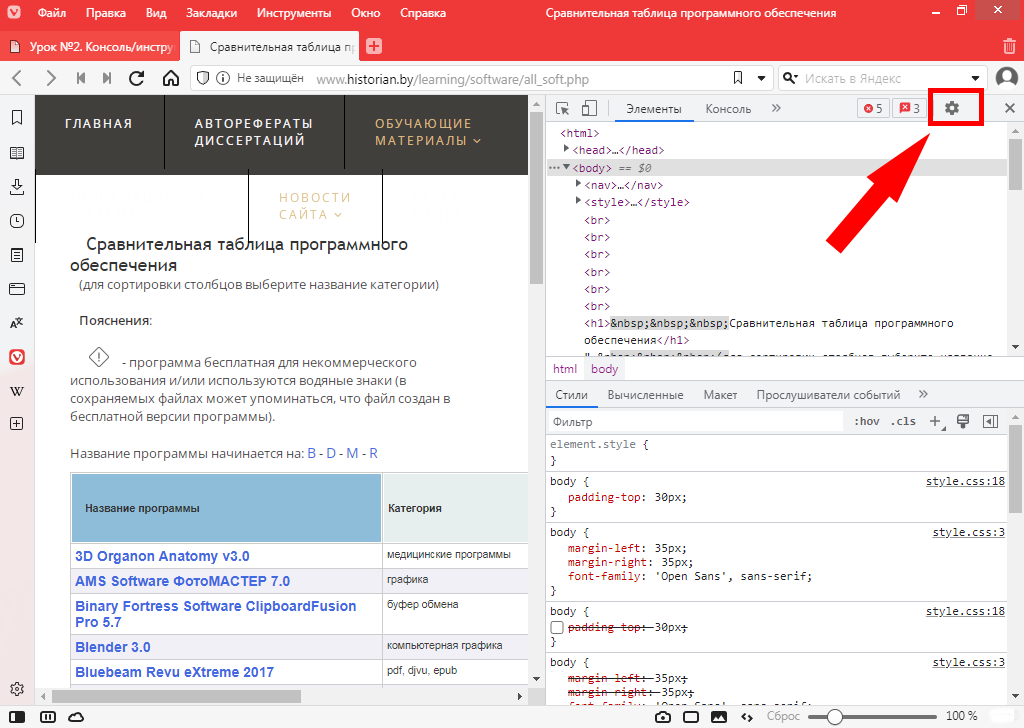Activate the DevTools element inspector picker
Screen dimensions: 1024x728
click(x=563, y=109)
